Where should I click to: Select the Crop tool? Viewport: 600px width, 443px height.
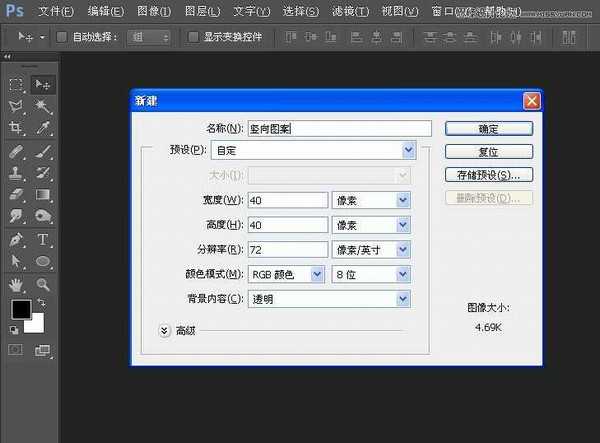[x=16, y=128]
